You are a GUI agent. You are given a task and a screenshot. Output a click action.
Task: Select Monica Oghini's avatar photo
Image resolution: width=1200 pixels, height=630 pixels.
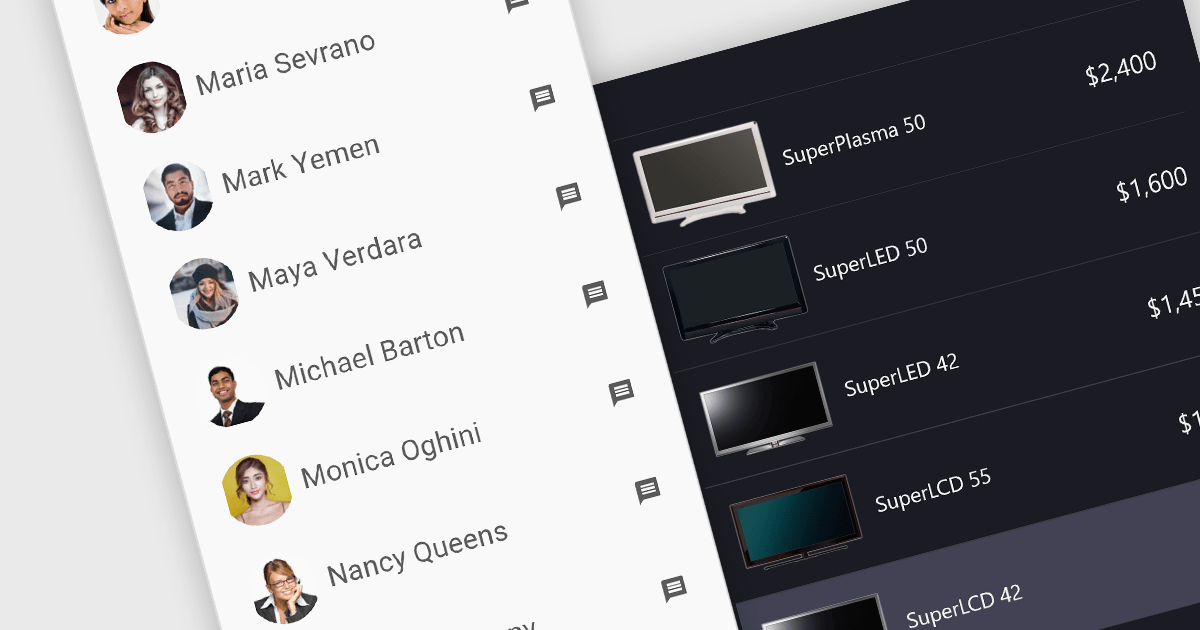(257, 490)
